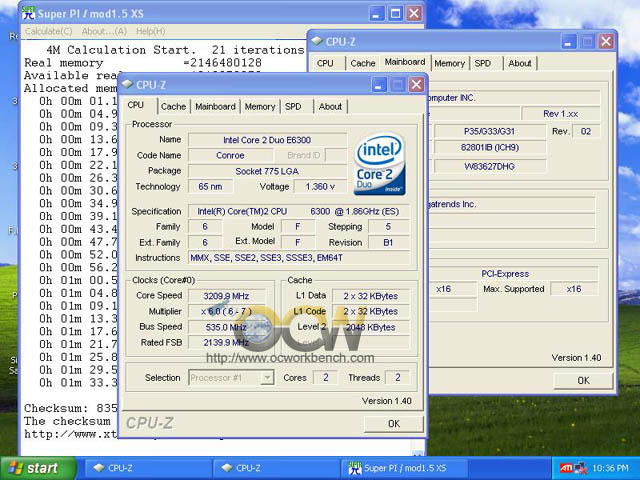This screenshot has height=480, width=640.
Task: Click OK in the front CPU-Z window
Action: coord(393,424)
